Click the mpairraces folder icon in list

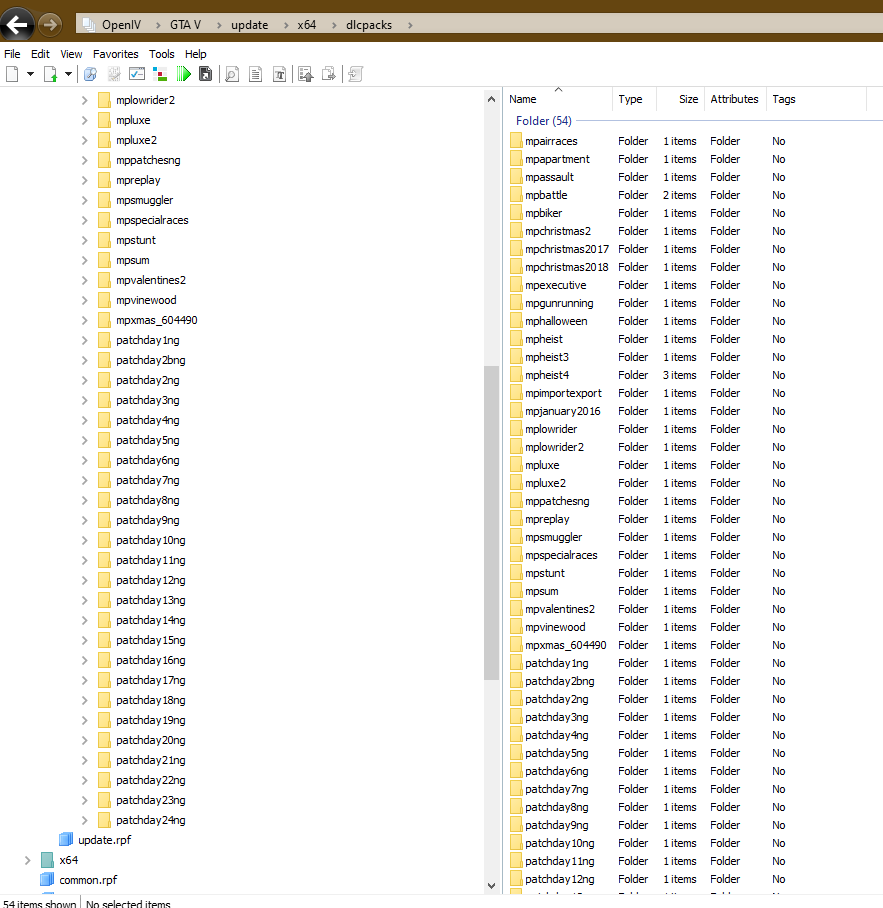pos(516,141)
